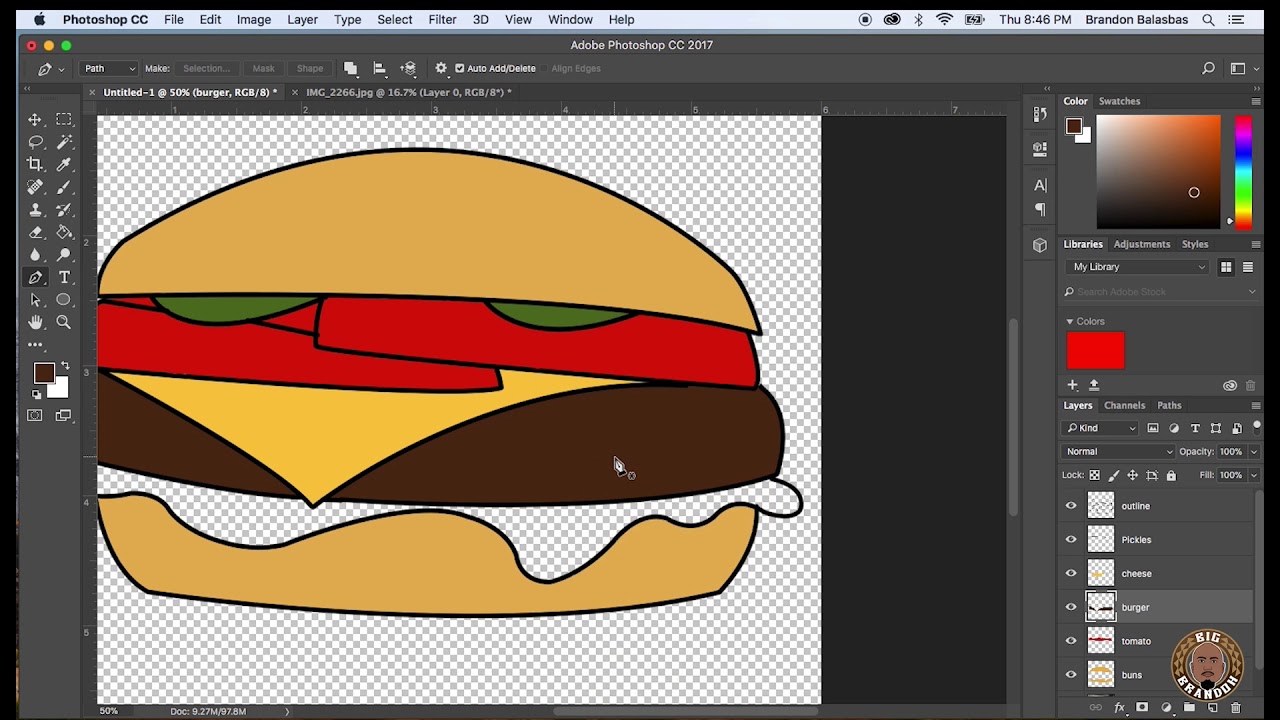Switch to the IMG_2266.jpg document tab
The image size is (1280, 720).
408,92
